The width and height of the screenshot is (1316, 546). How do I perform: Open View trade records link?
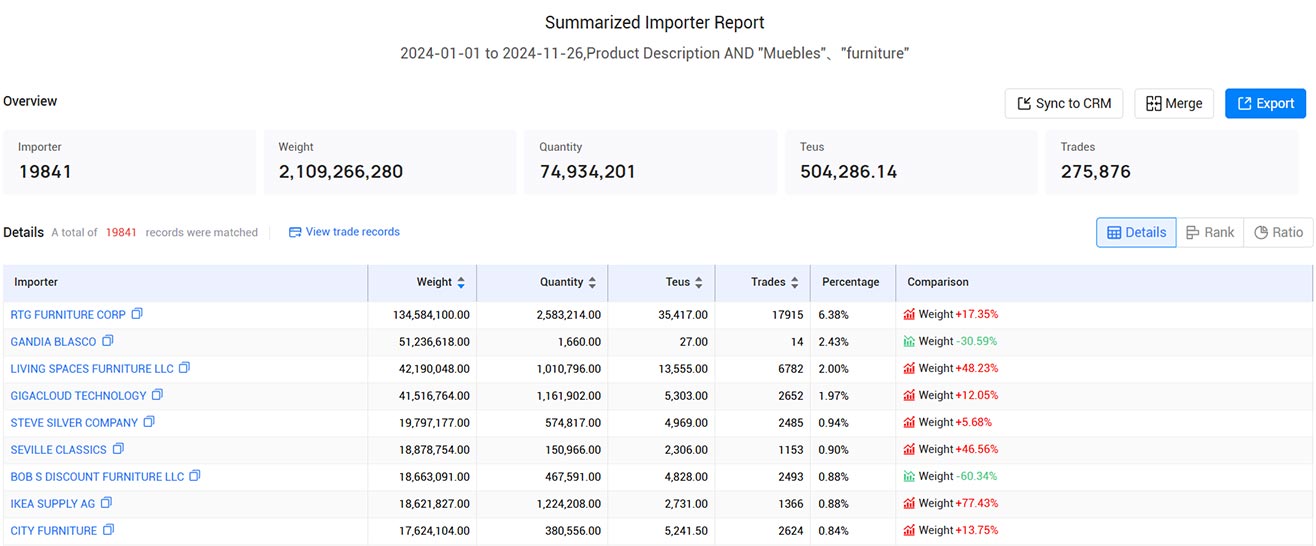(344, 232)
